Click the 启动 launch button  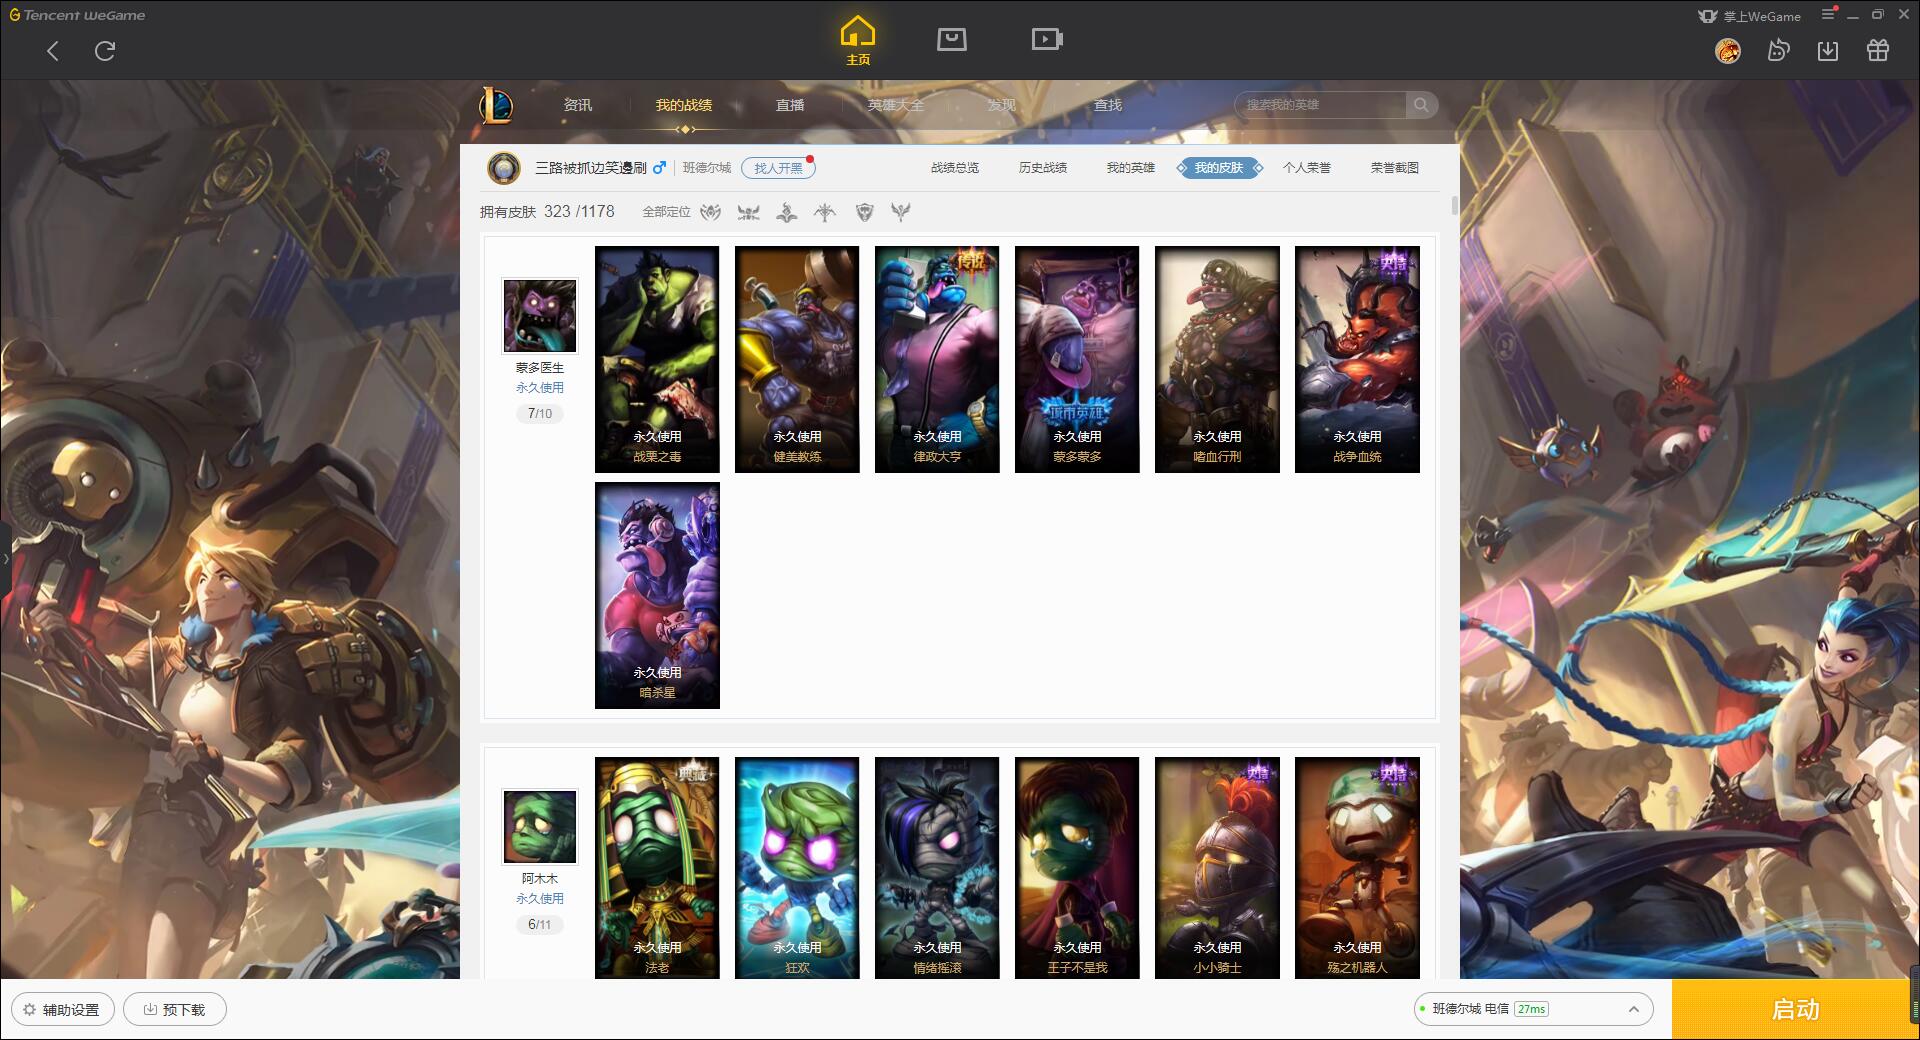1795,1009
